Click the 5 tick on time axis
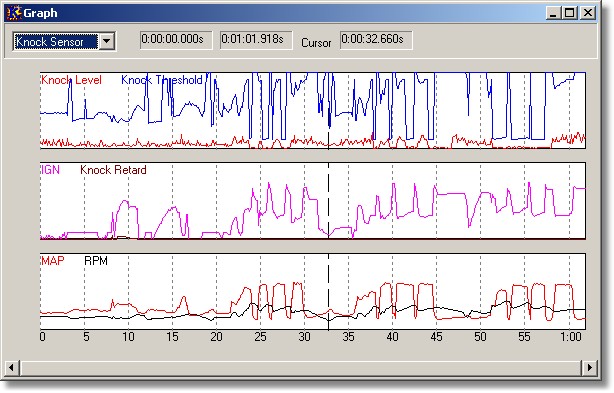The image size is (614, 393). tap(86, 337)
